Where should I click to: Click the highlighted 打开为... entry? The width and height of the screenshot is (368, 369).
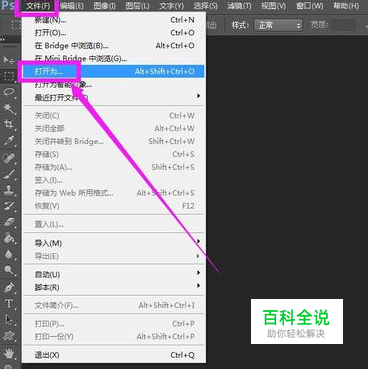113,71
